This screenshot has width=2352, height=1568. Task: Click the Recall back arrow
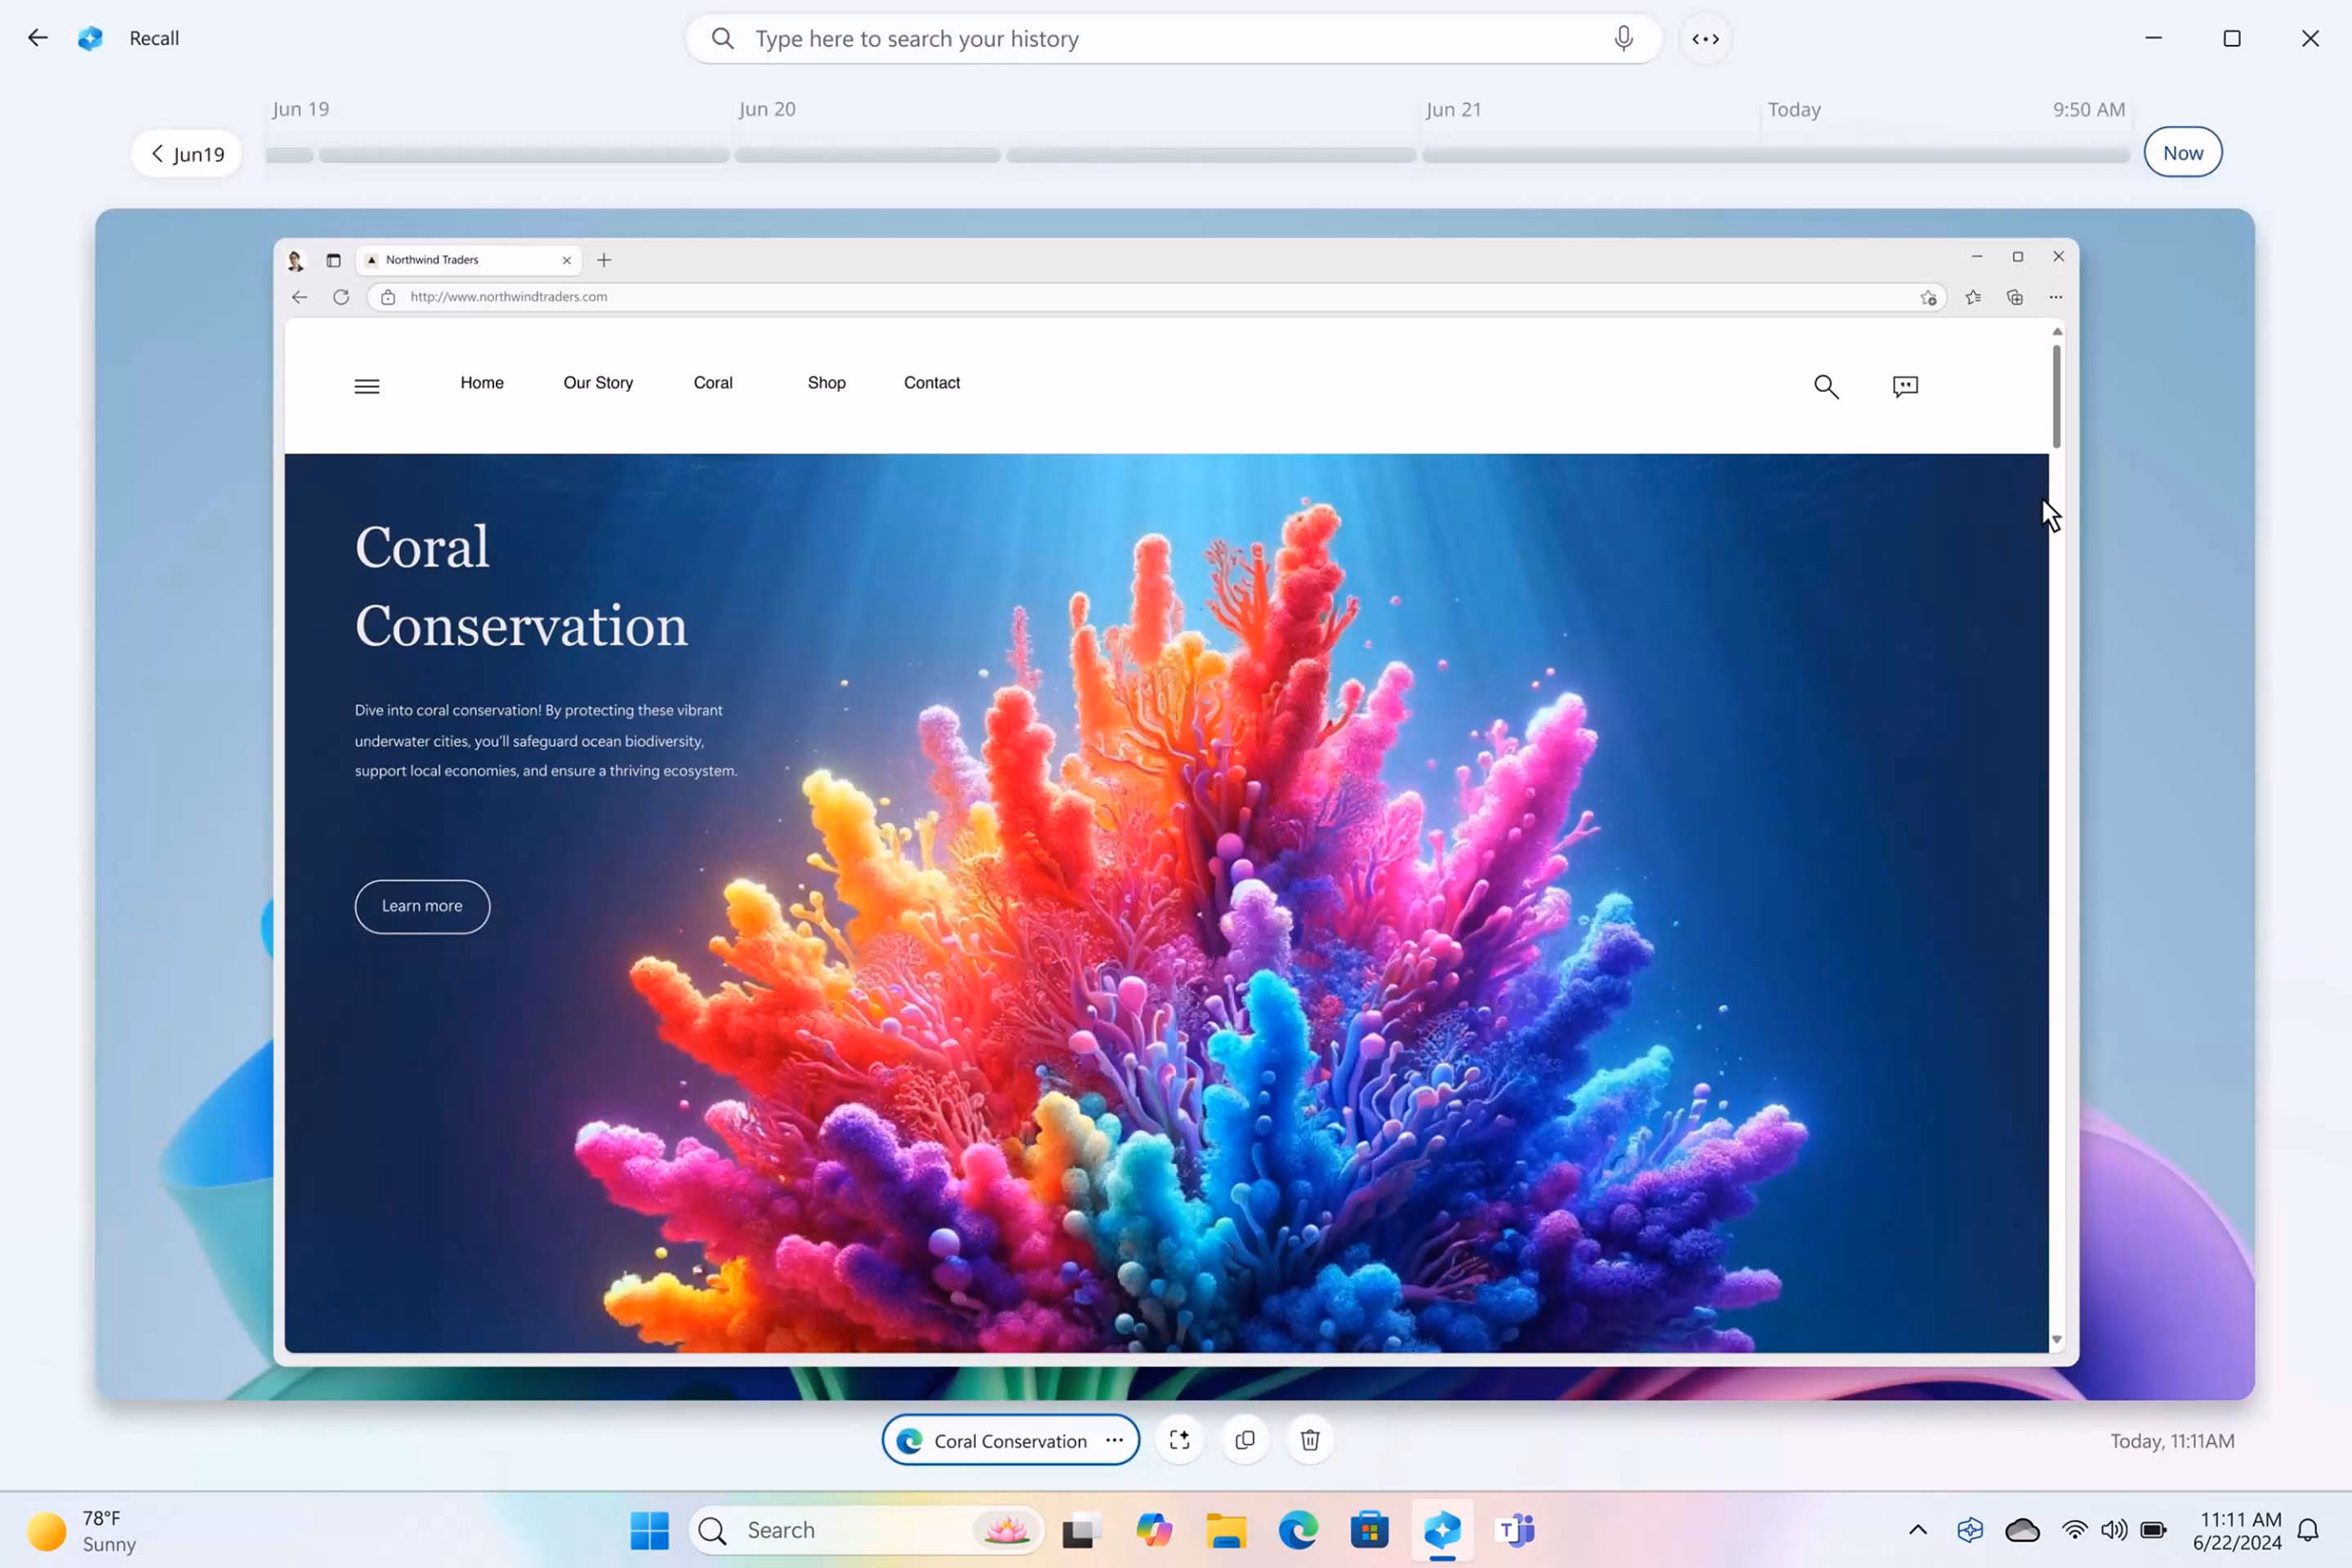tap(38, 38)
